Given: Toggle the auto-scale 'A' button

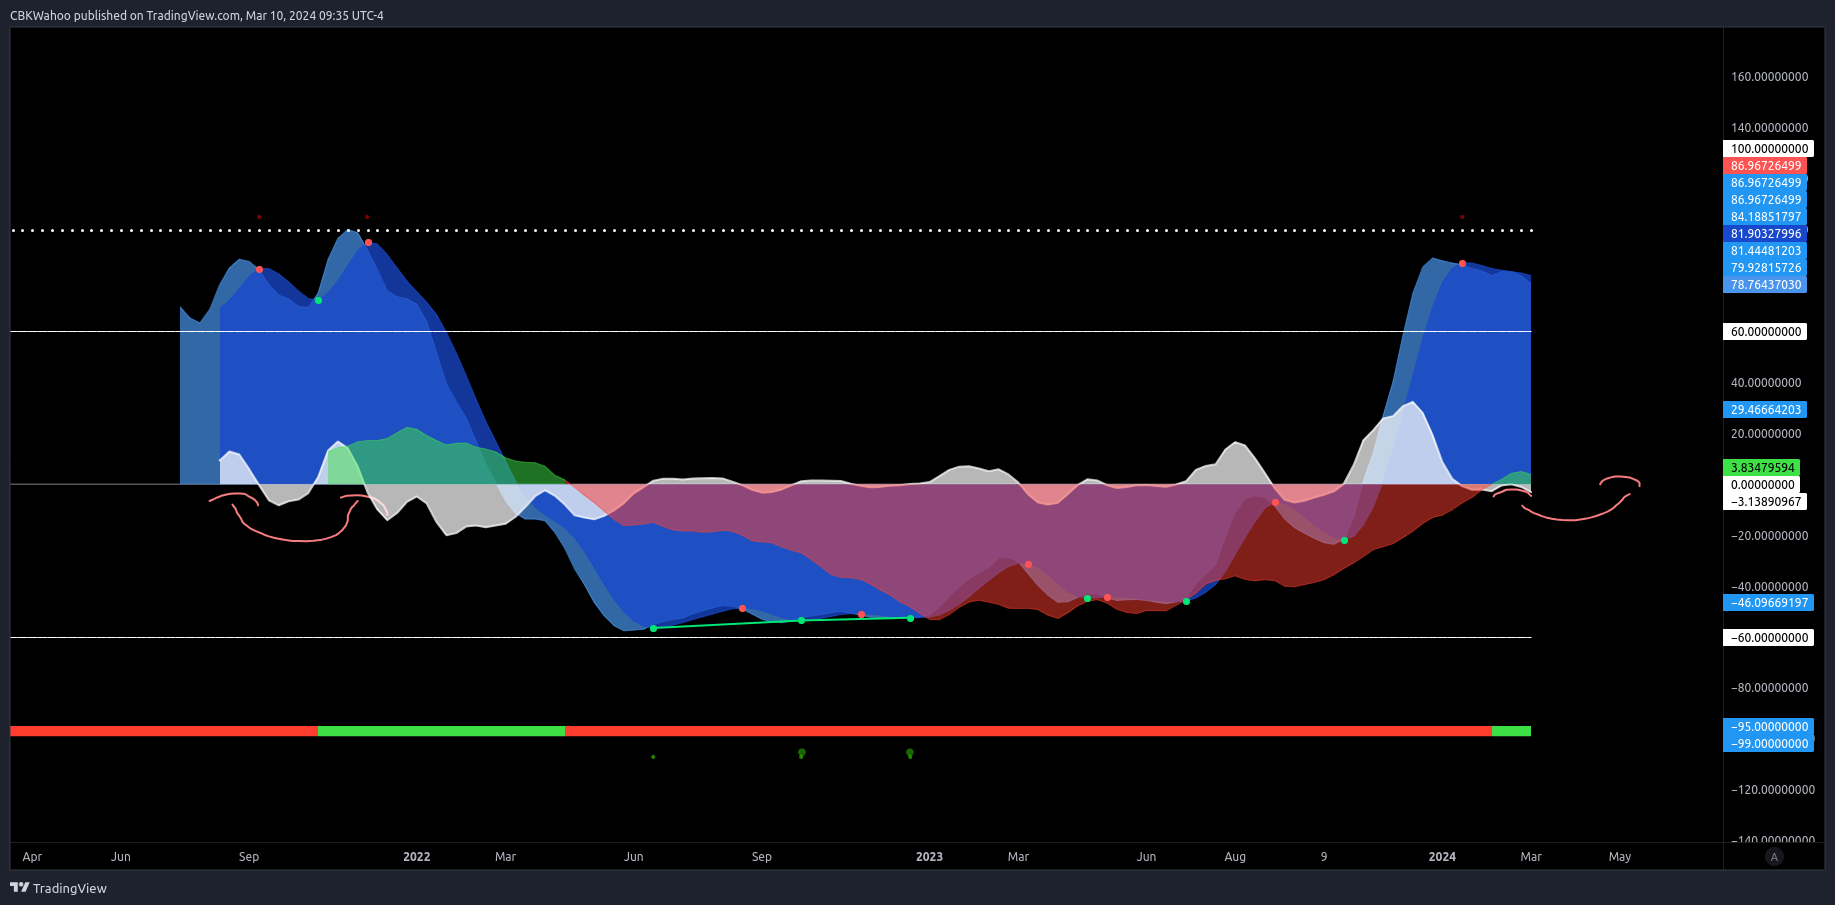Looking at the screenshot, I should [x=1774, y=857].
